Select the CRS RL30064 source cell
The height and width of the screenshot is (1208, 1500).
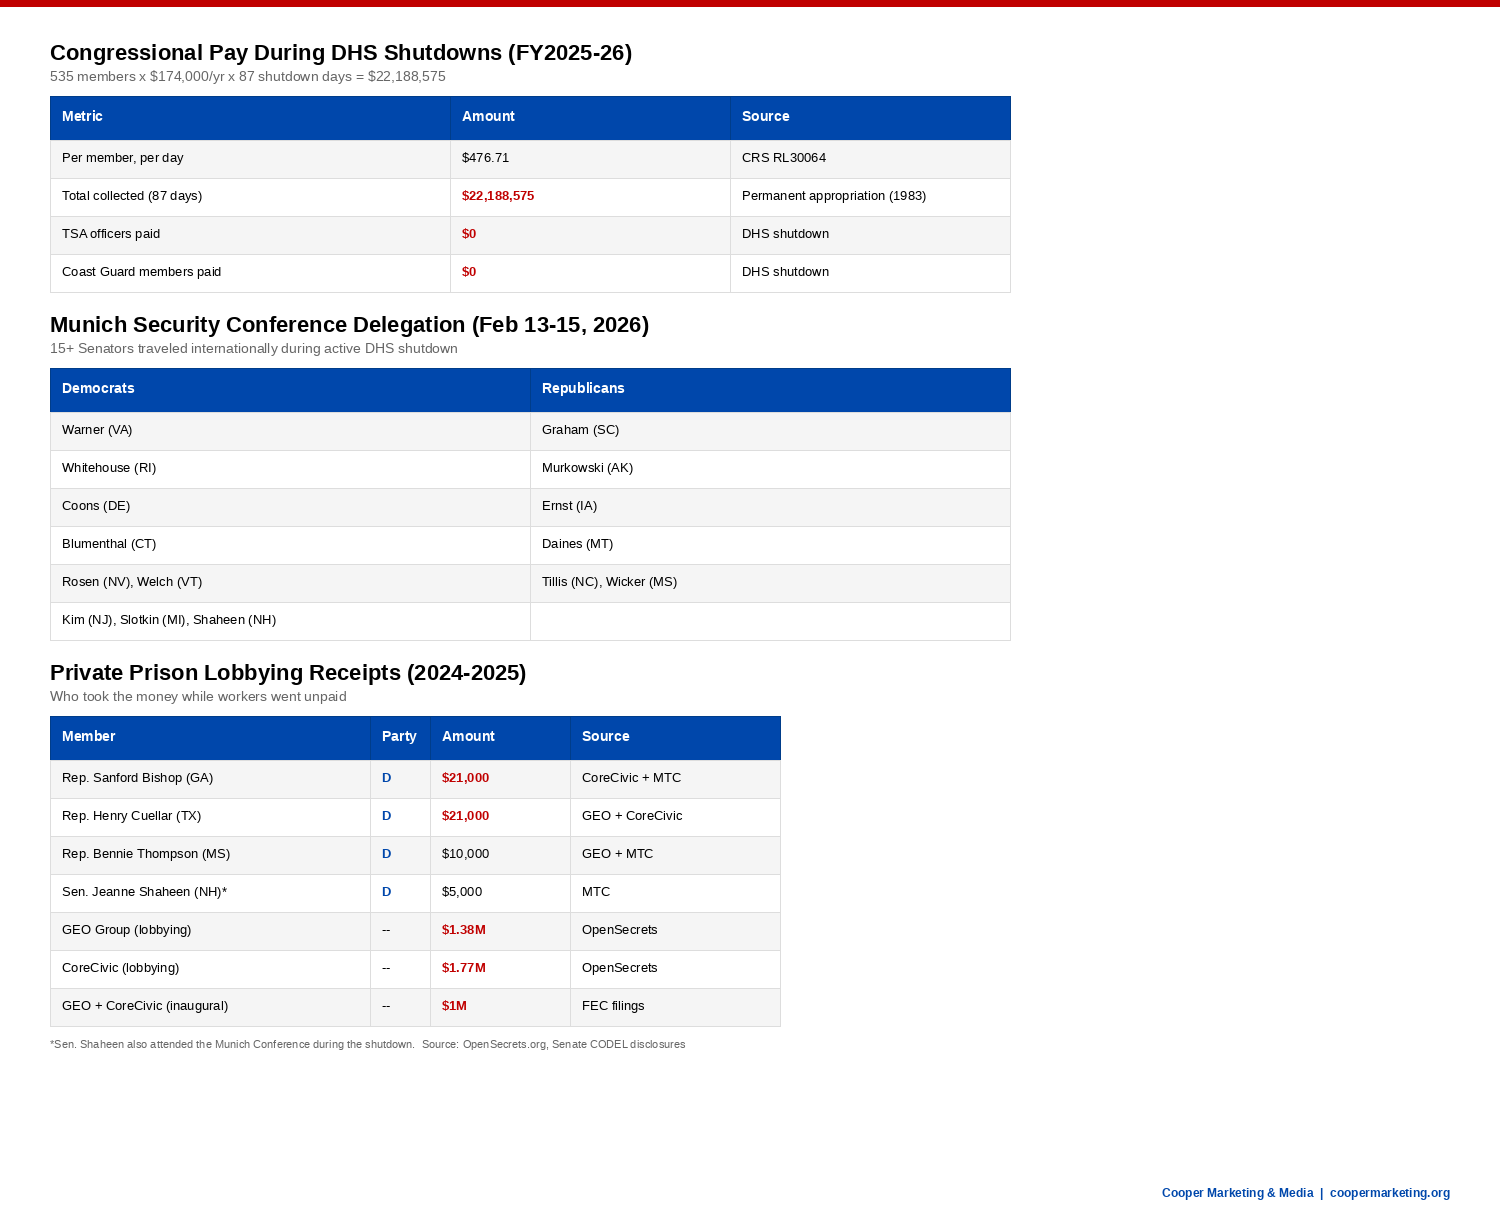(x=870, y=159)
